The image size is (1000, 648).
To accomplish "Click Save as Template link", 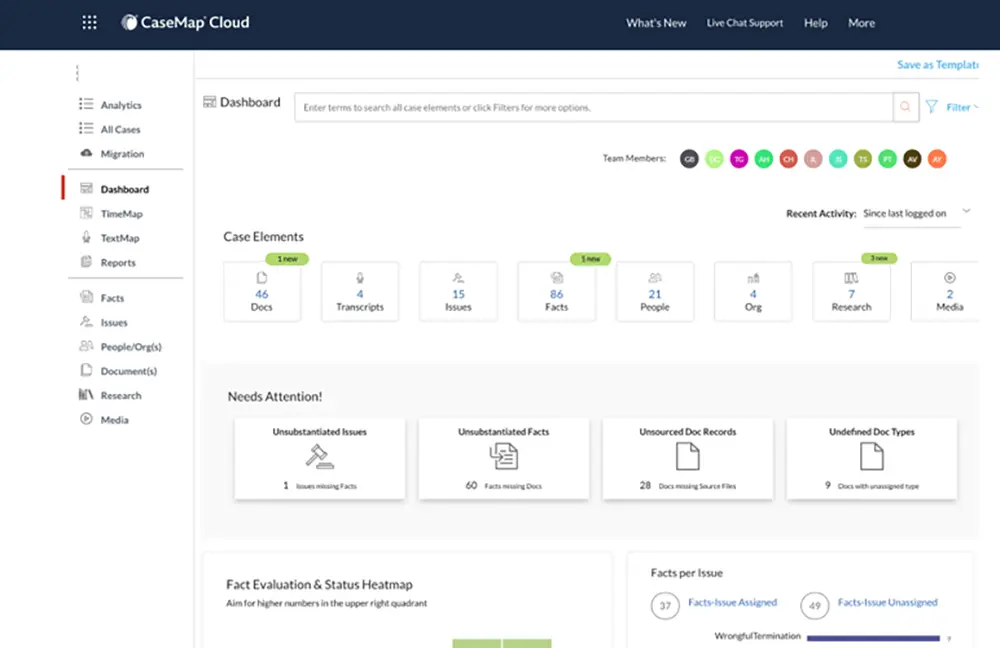I will tap(937, 65).
